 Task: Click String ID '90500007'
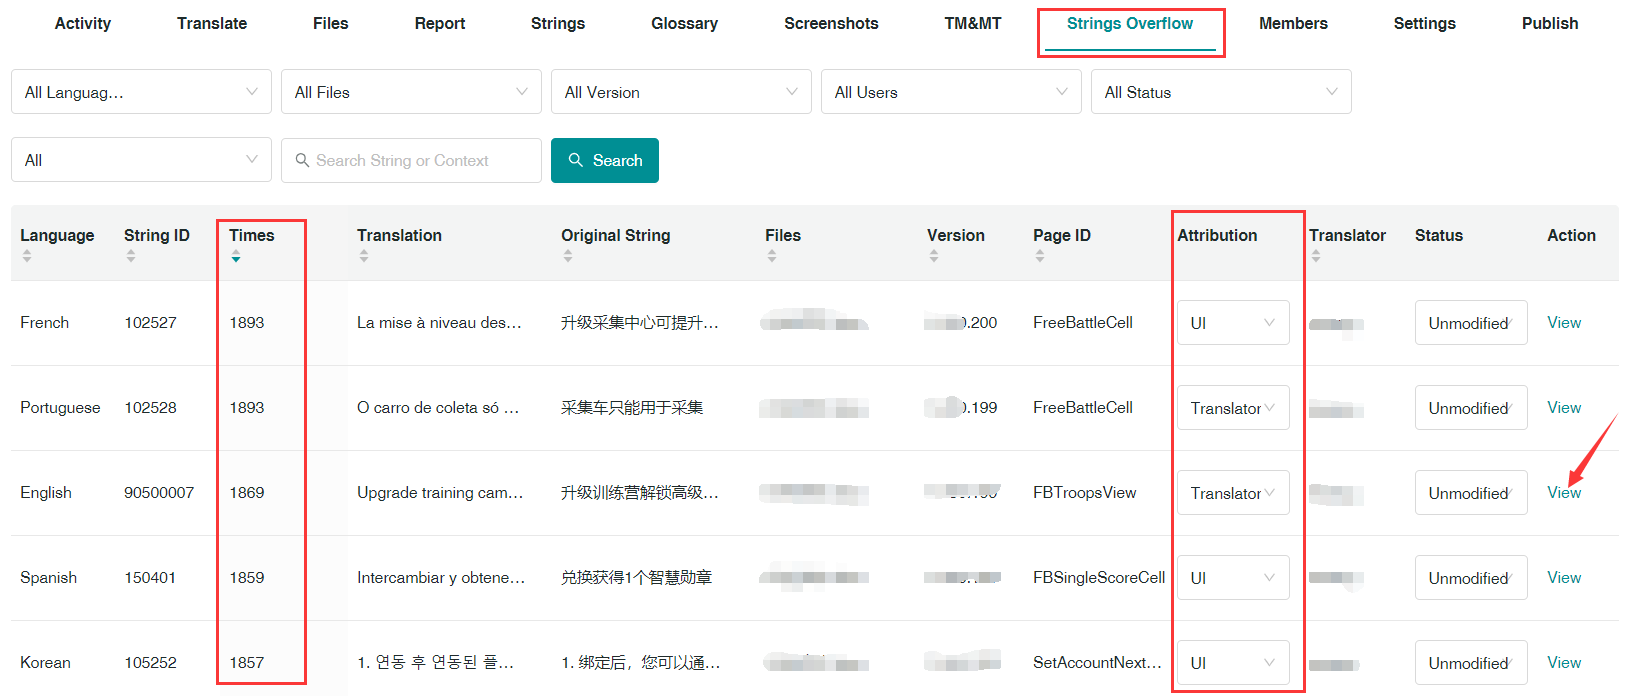coord(159,492)
